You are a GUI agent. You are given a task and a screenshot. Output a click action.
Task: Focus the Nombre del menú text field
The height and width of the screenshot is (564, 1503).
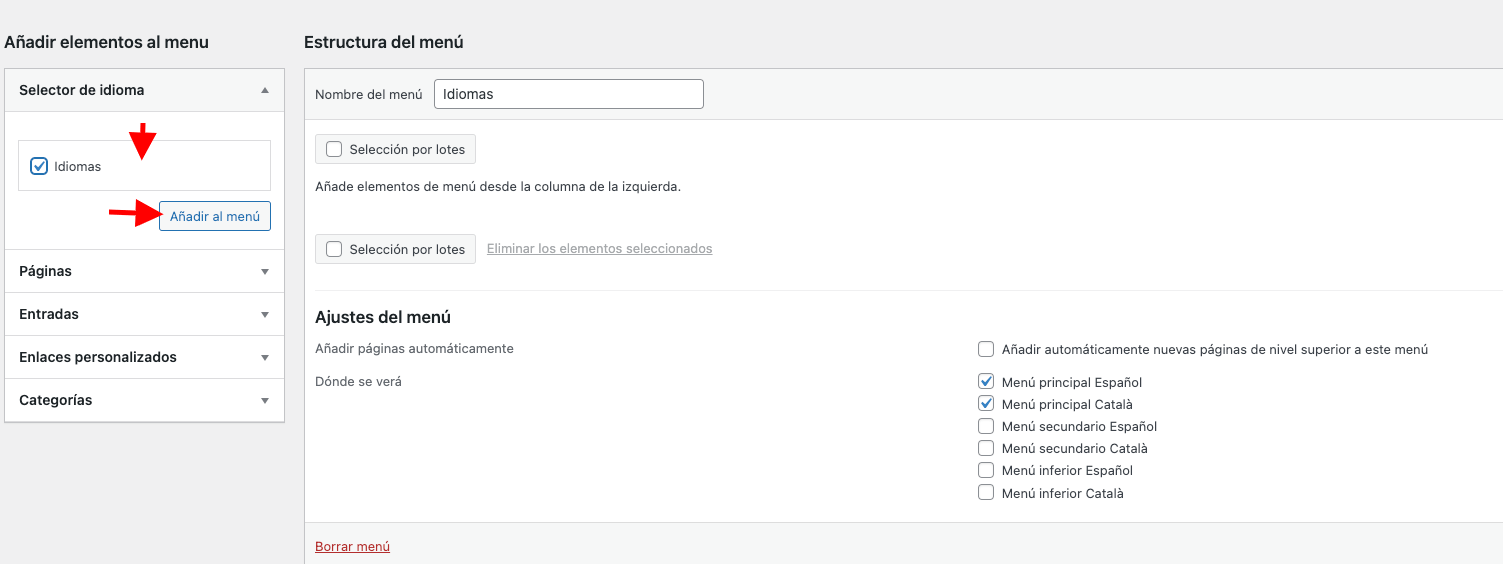point(569,94)
